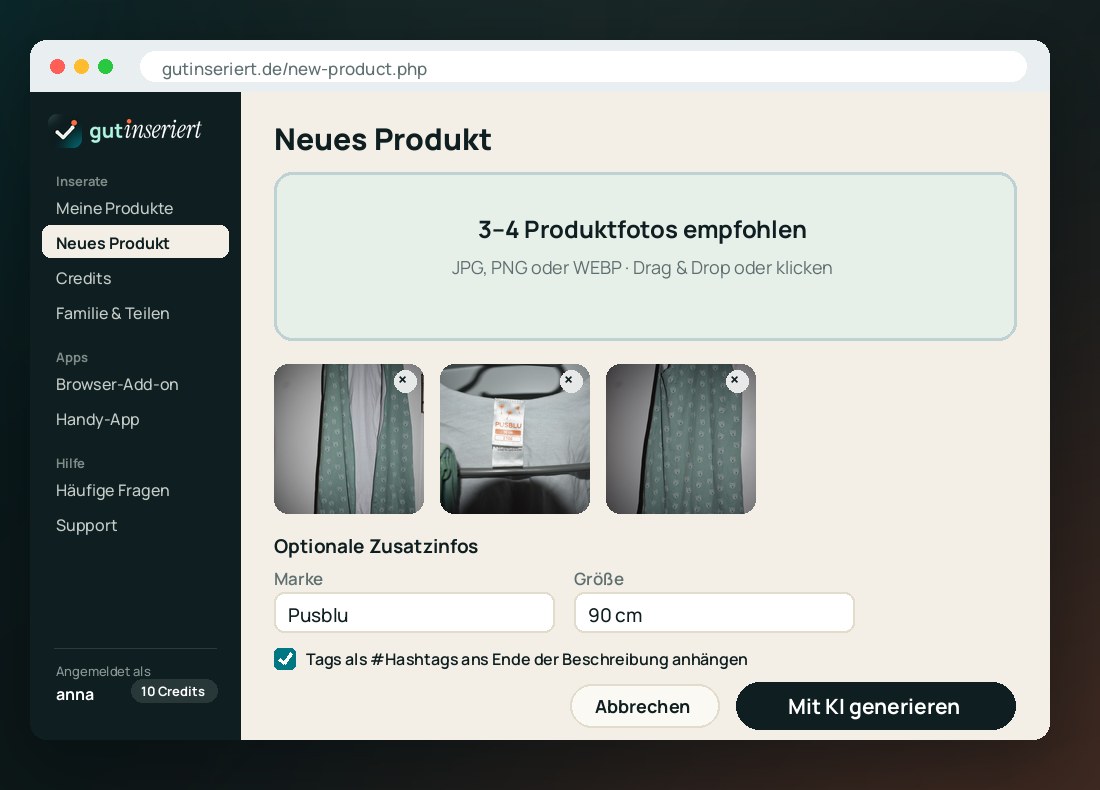Click the Neues Produkt page heading
The image size is (1100, 790).
point(383,140)
